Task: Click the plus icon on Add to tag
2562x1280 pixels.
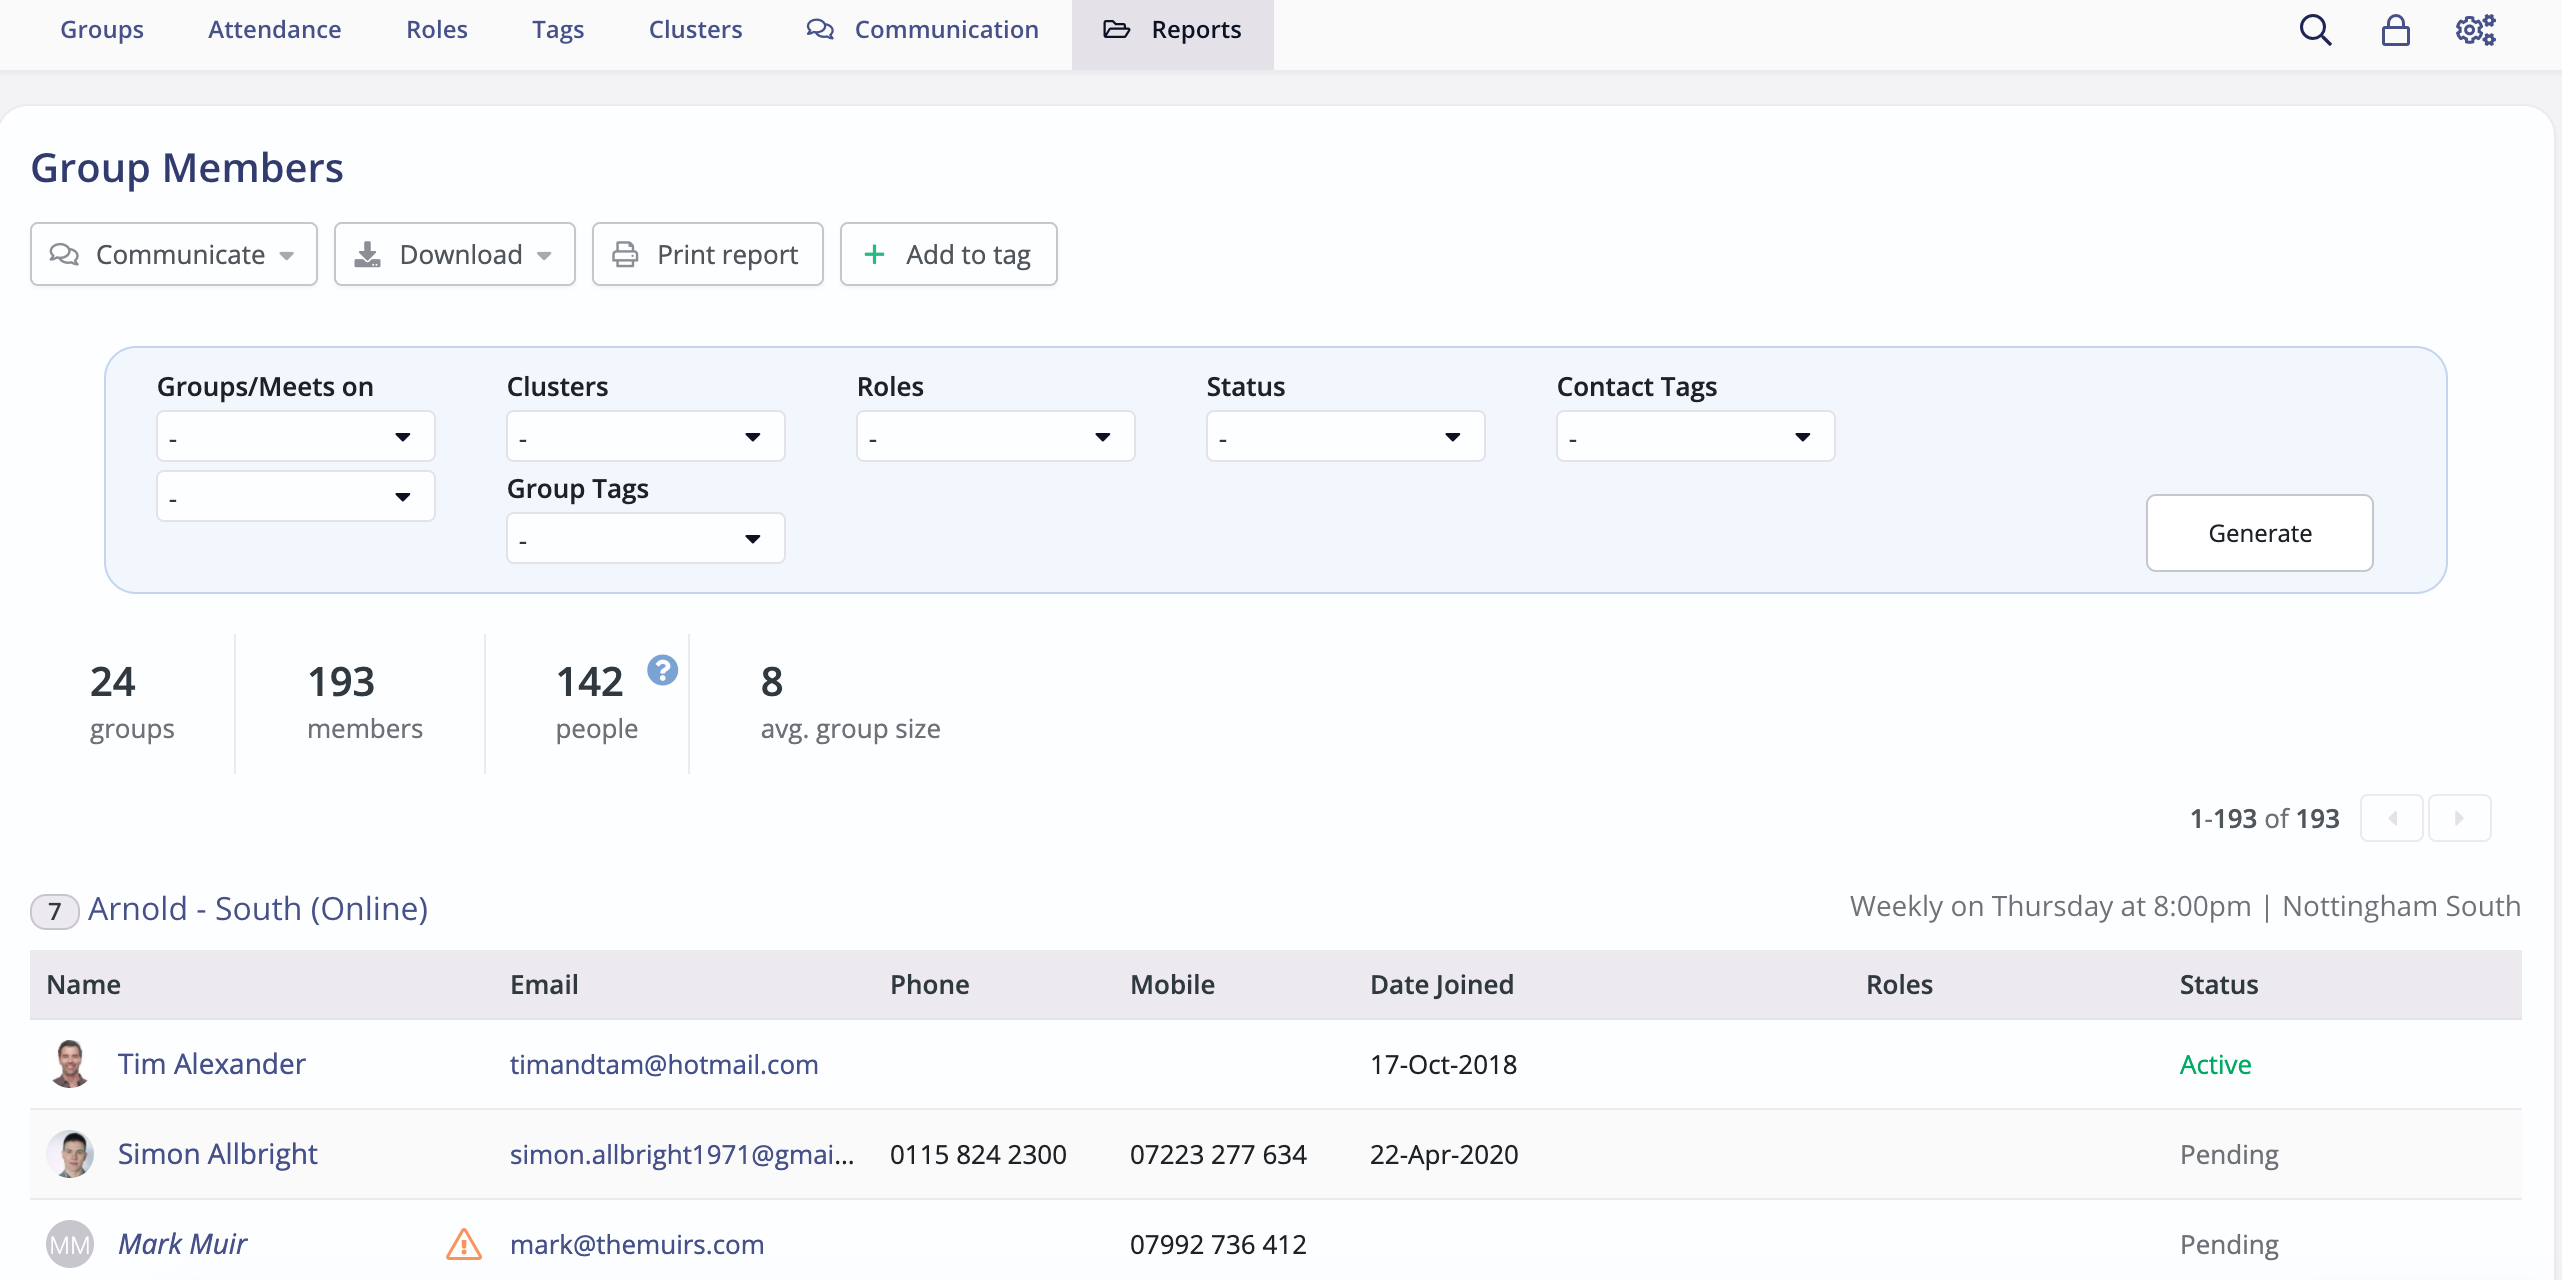Action: [x=875, y=254]
